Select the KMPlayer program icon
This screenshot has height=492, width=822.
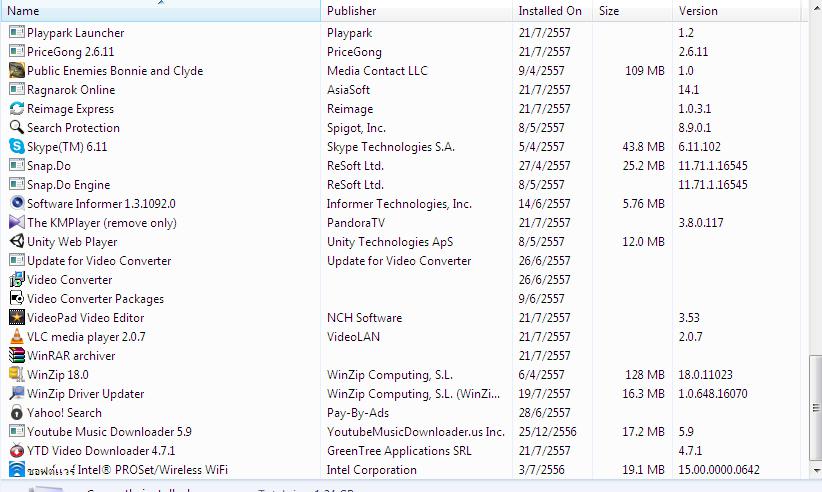coord(16,223)
